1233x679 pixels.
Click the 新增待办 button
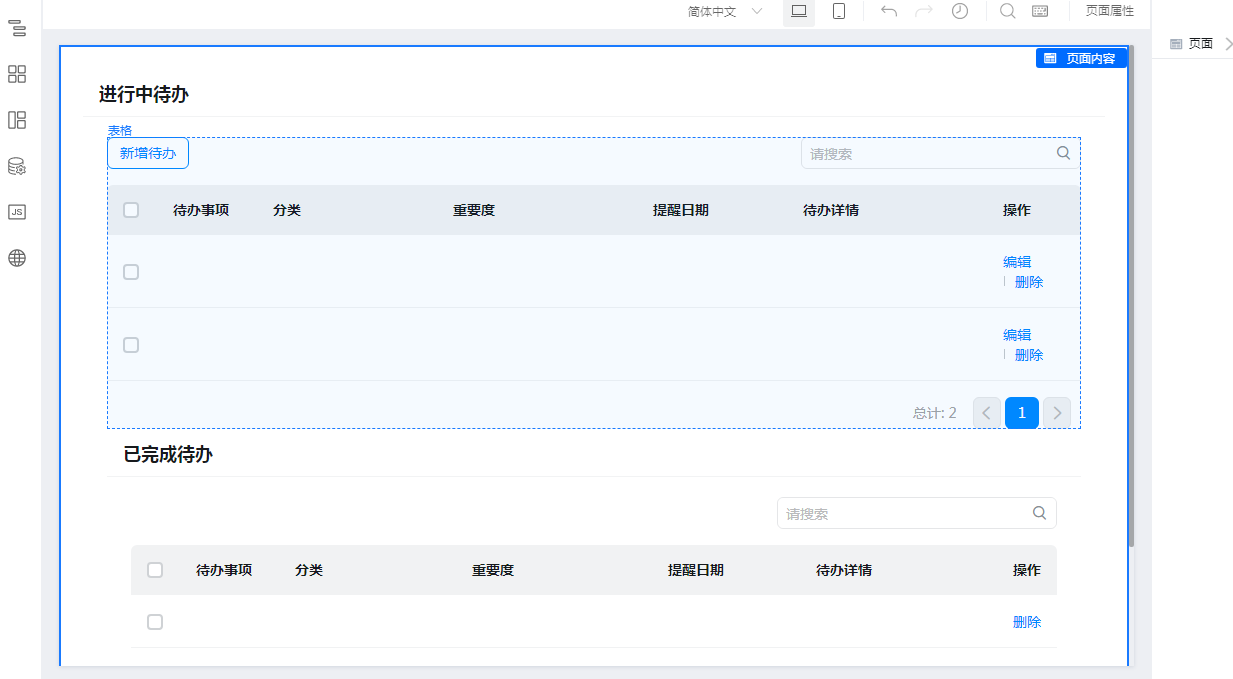pos(148,153)
